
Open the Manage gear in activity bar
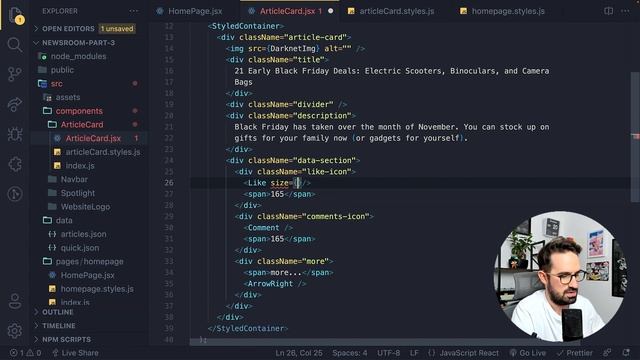(15, 331)
